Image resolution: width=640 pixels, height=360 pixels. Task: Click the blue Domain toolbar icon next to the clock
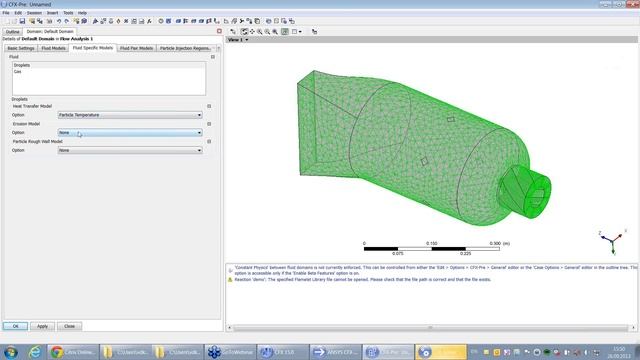[168, 21]
